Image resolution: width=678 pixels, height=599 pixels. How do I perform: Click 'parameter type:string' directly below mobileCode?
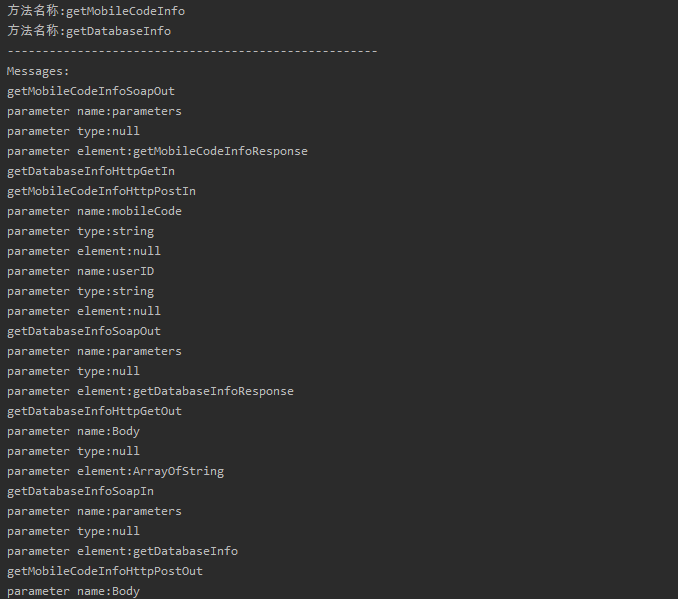point(80,231)
